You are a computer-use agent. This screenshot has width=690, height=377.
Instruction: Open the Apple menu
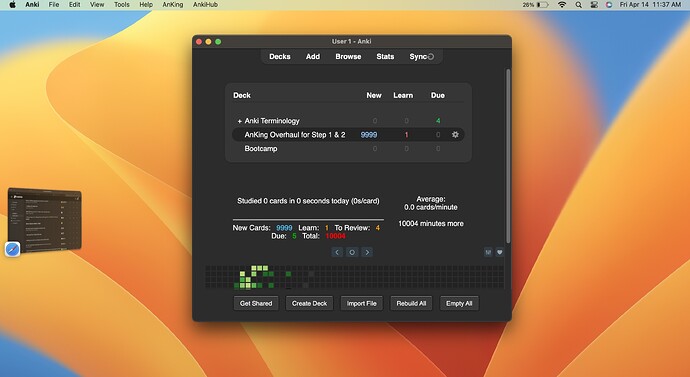13,5
